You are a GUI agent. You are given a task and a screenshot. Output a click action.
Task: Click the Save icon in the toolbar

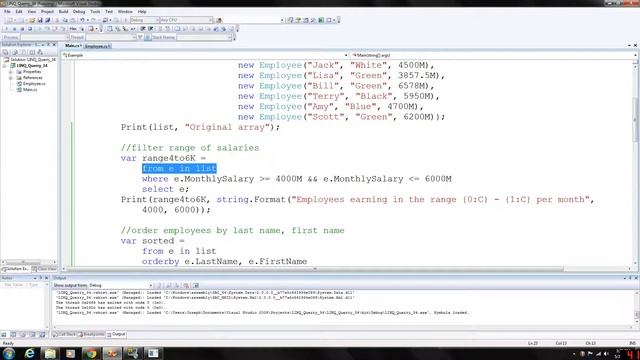[x=40, y=20]
